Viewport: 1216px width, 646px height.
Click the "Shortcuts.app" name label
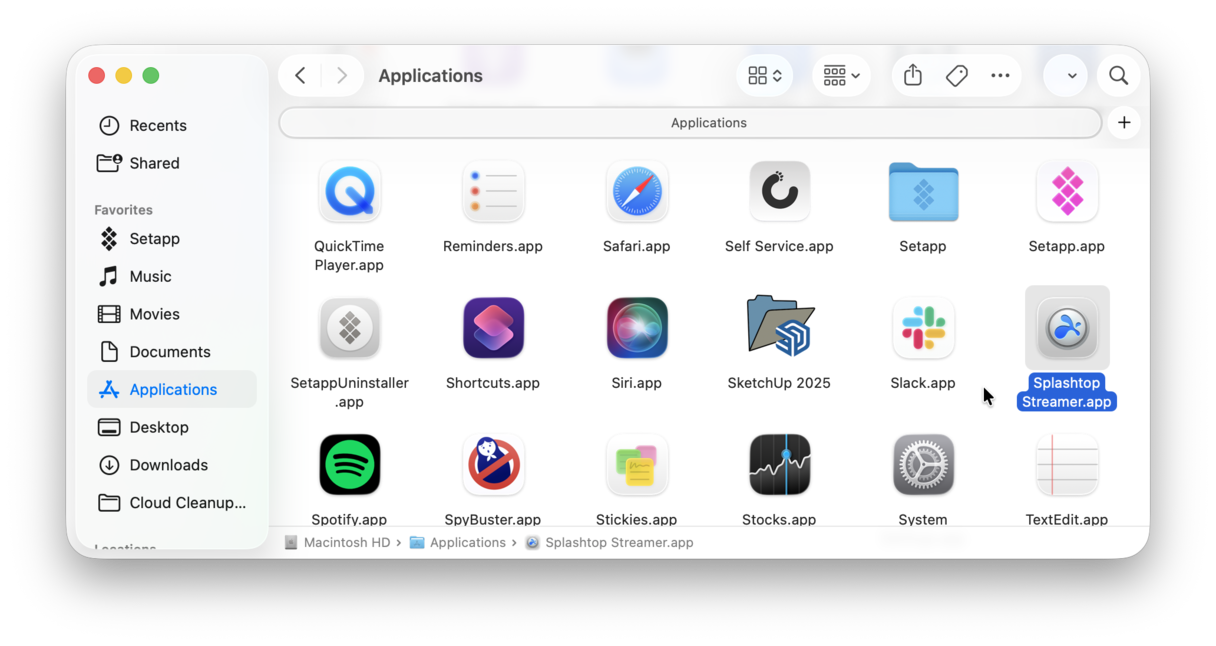coord(493,383)
